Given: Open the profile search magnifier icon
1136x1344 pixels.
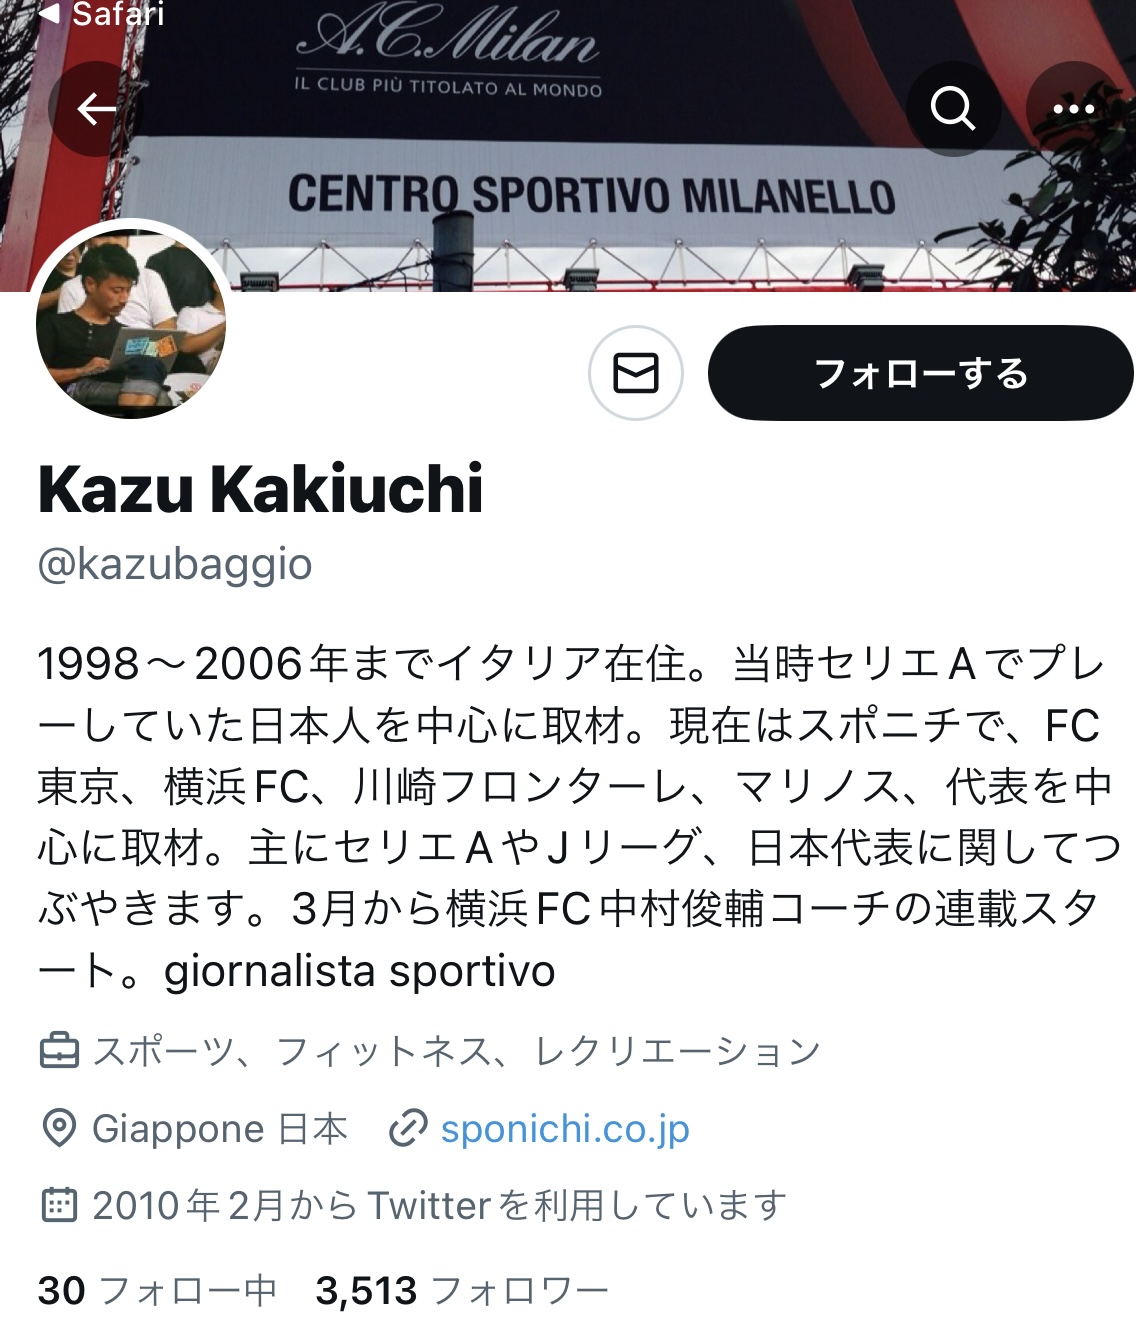Looking at the screenshot, I should tap(953, 108).
